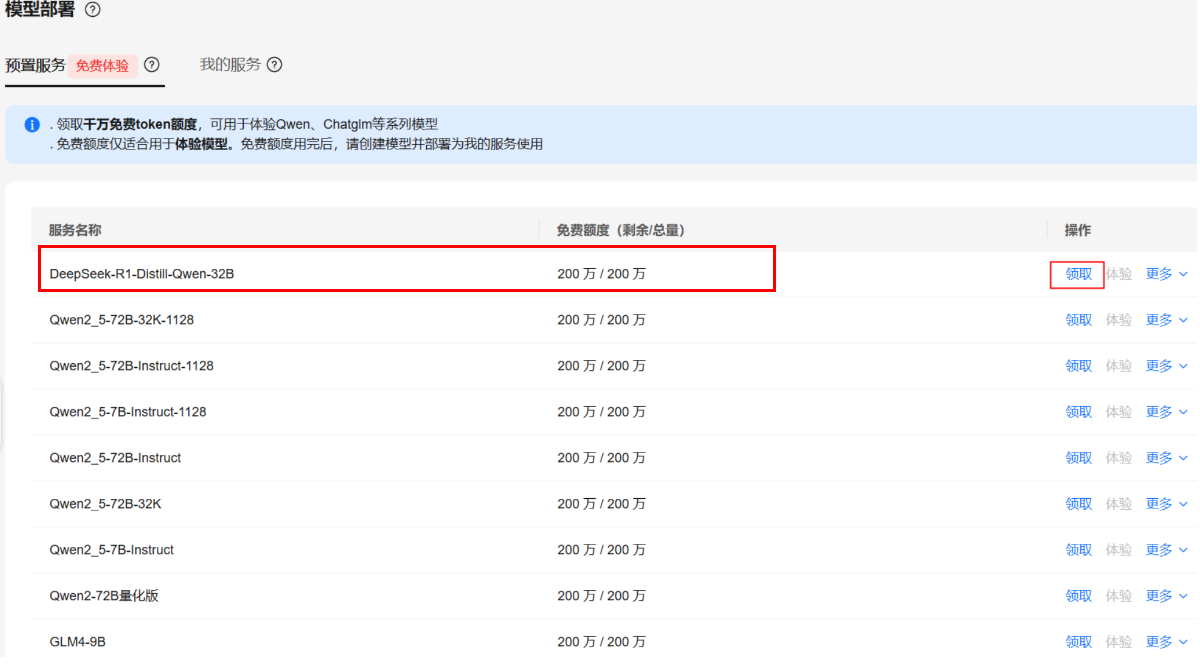
Task: Select service name Qwen2_5-72B-Instruct-1128
Action: point(132,366)
